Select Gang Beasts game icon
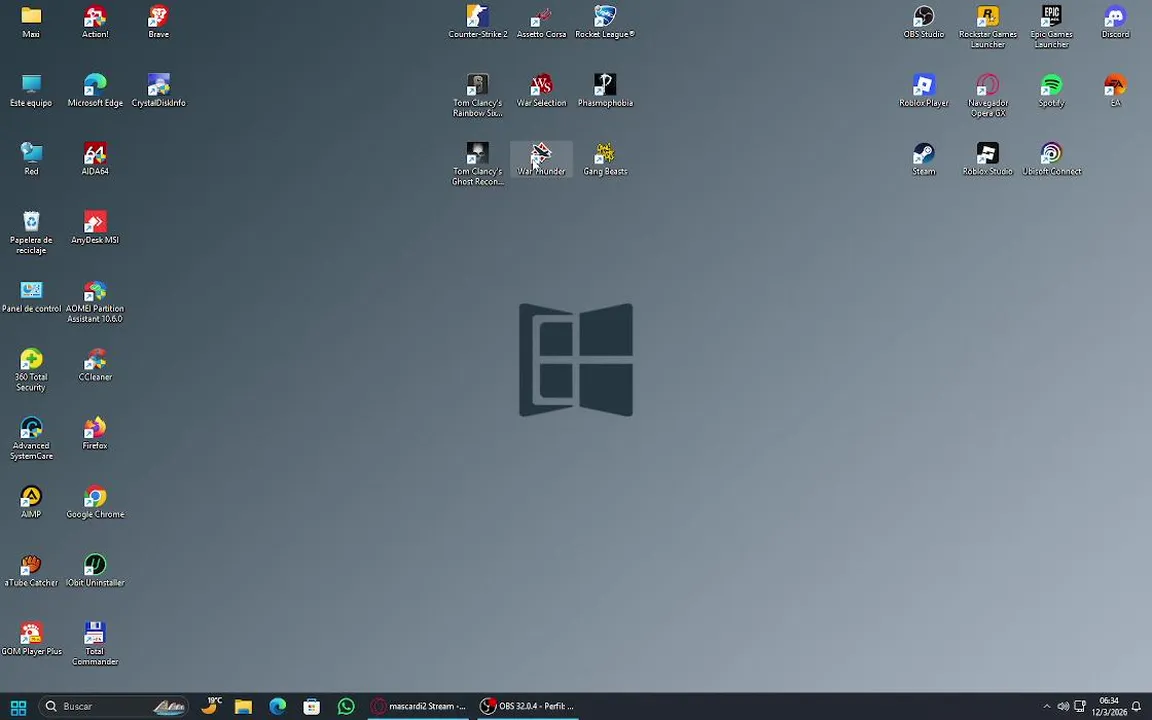 pos(605,159)
